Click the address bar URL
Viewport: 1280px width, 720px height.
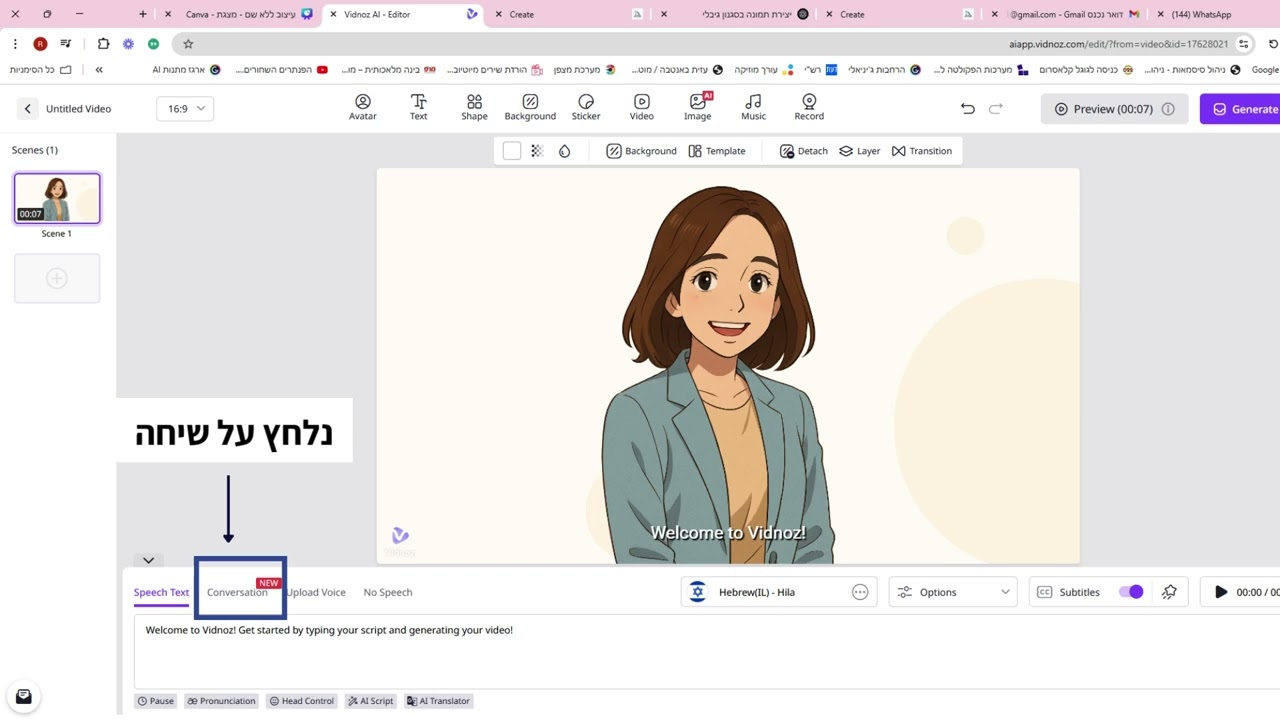pyautogui.click(x=1118, y=44)
